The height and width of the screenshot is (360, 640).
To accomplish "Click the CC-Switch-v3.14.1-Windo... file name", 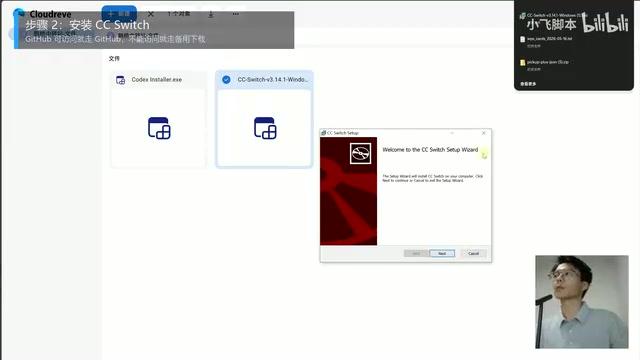I will 273,80.
